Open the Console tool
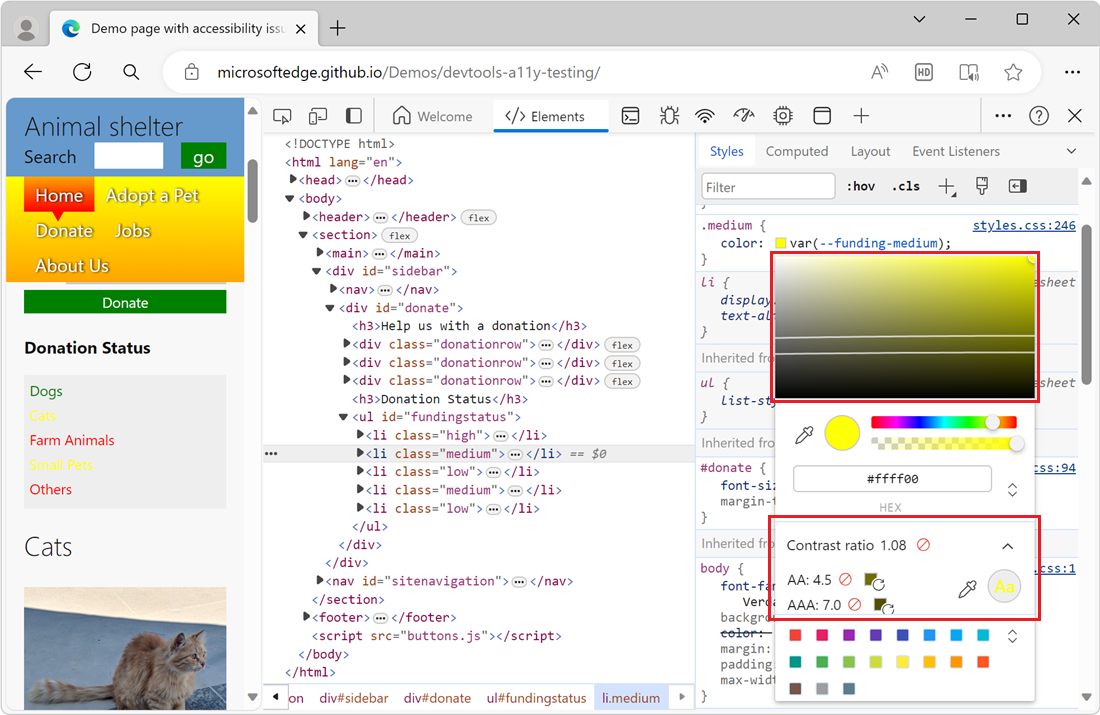 pyautogui.click(x=630, y=115)
